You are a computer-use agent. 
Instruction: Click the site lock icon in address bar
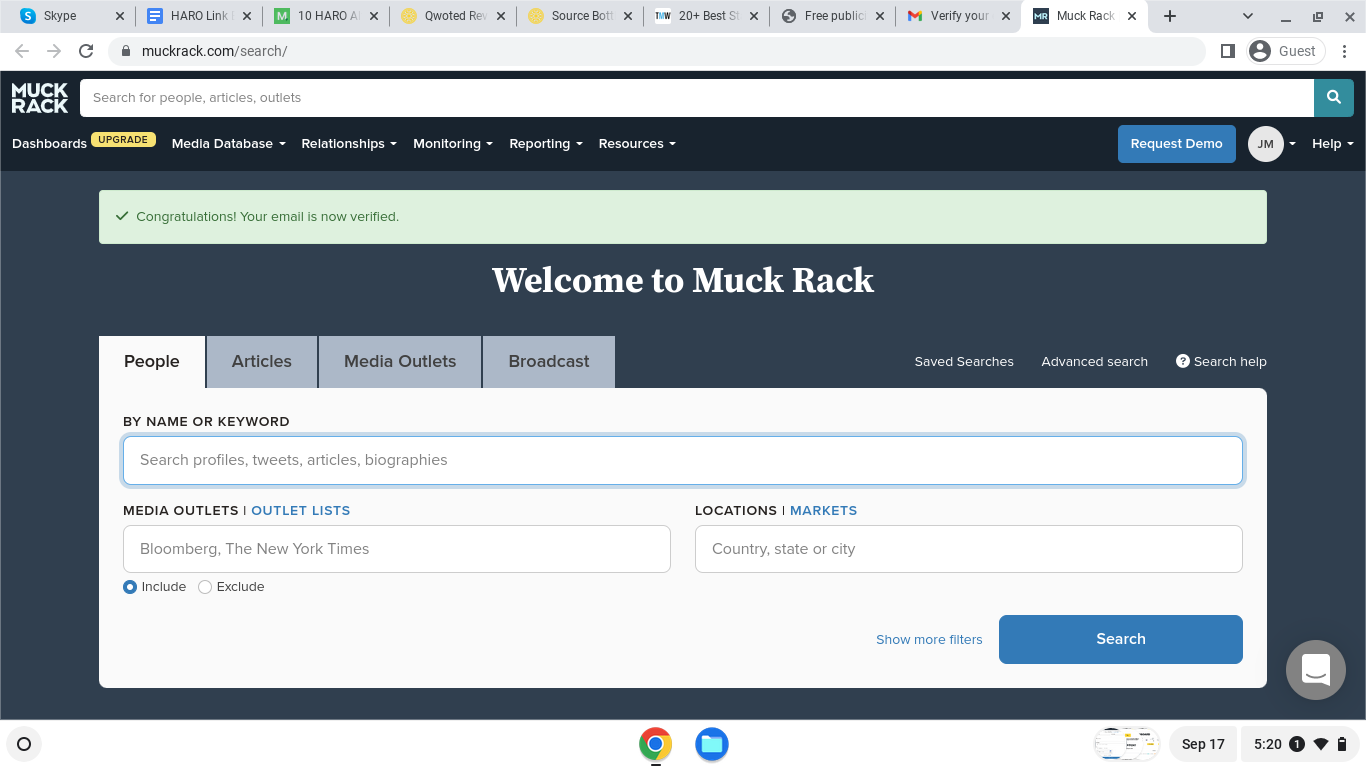(x=126, y=51)
